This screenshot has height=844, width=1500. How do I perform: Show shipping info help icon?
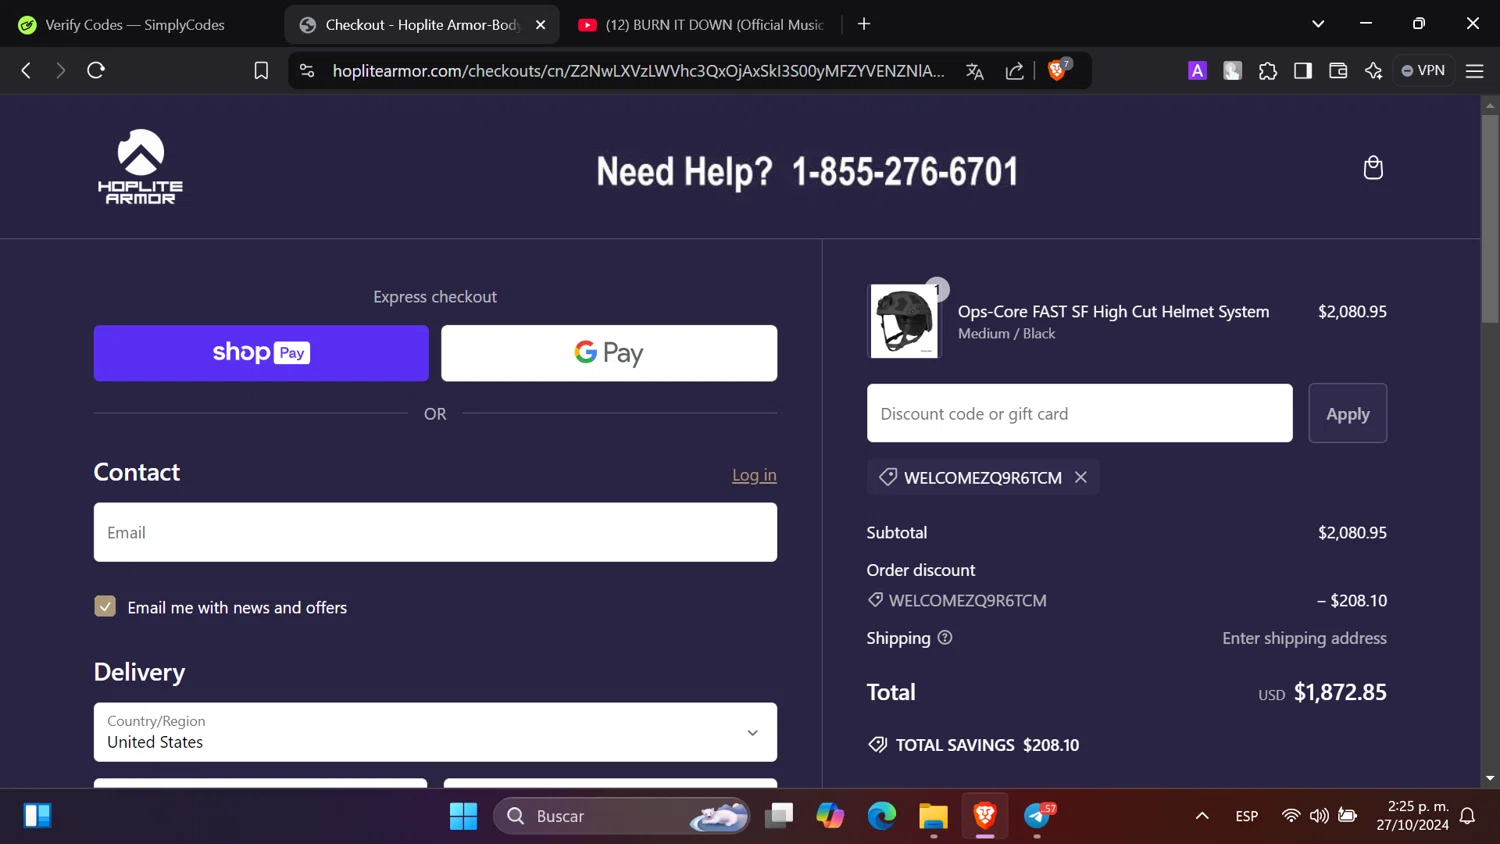(x=945, y=638)
